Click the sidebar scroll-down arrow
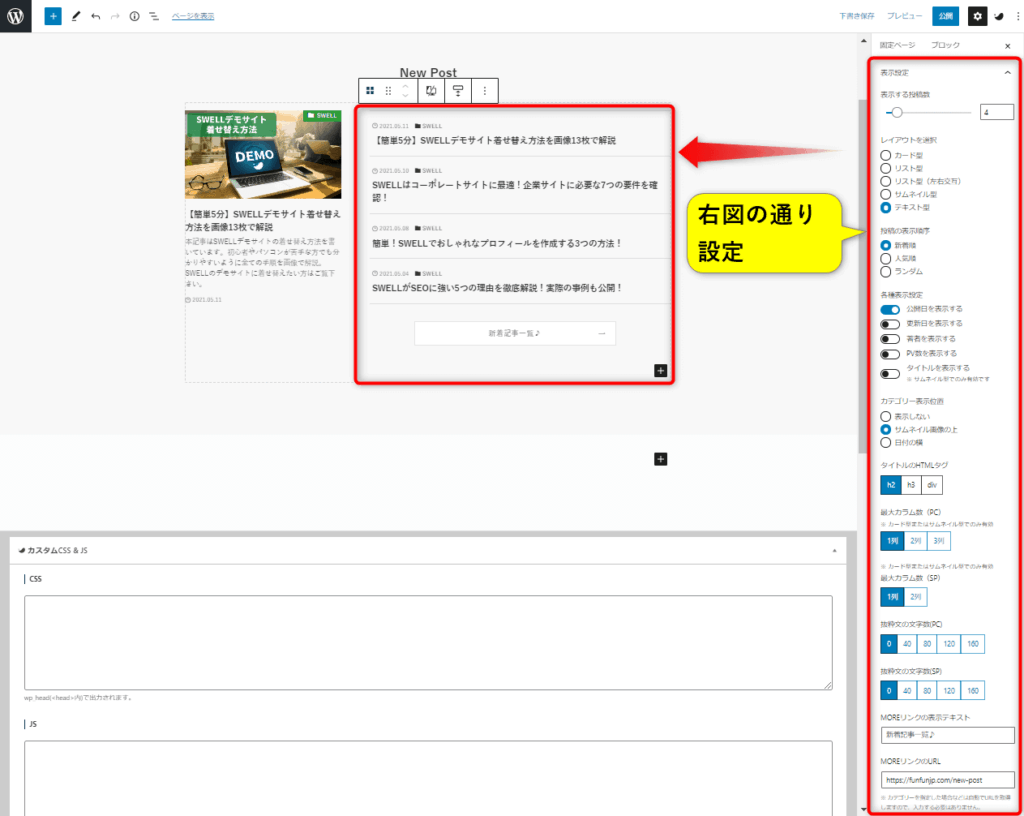The height and width of the screenshot is (816, 1024). coord(864,809)
